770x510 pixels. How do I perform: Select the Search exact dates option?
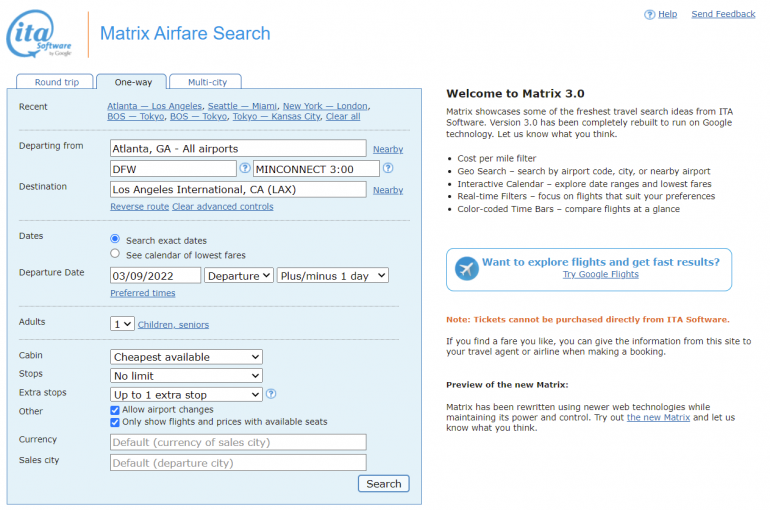tap(115, 240)
